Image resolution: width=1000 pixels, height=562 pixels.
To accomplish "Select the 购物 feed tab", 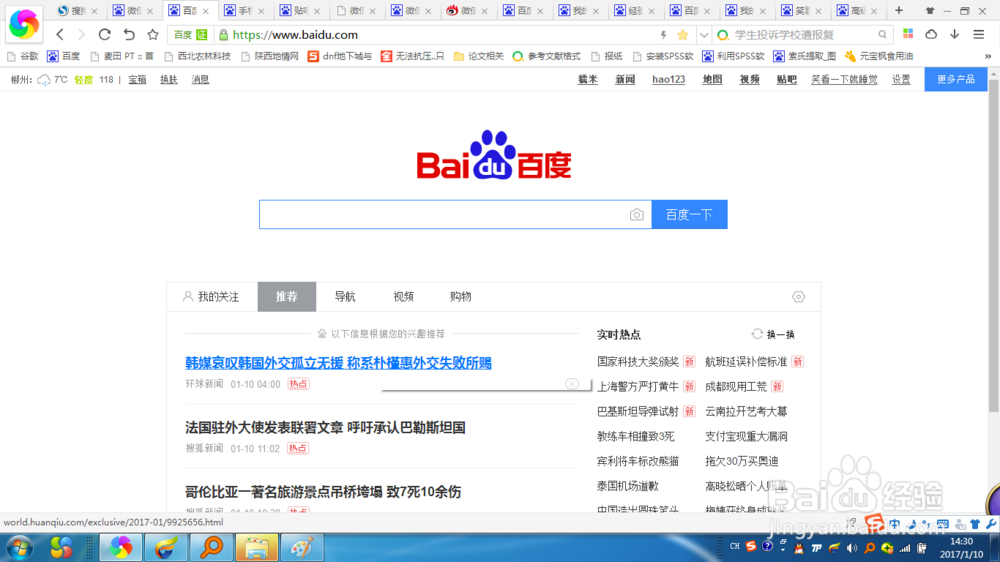I will click(460, 297).
